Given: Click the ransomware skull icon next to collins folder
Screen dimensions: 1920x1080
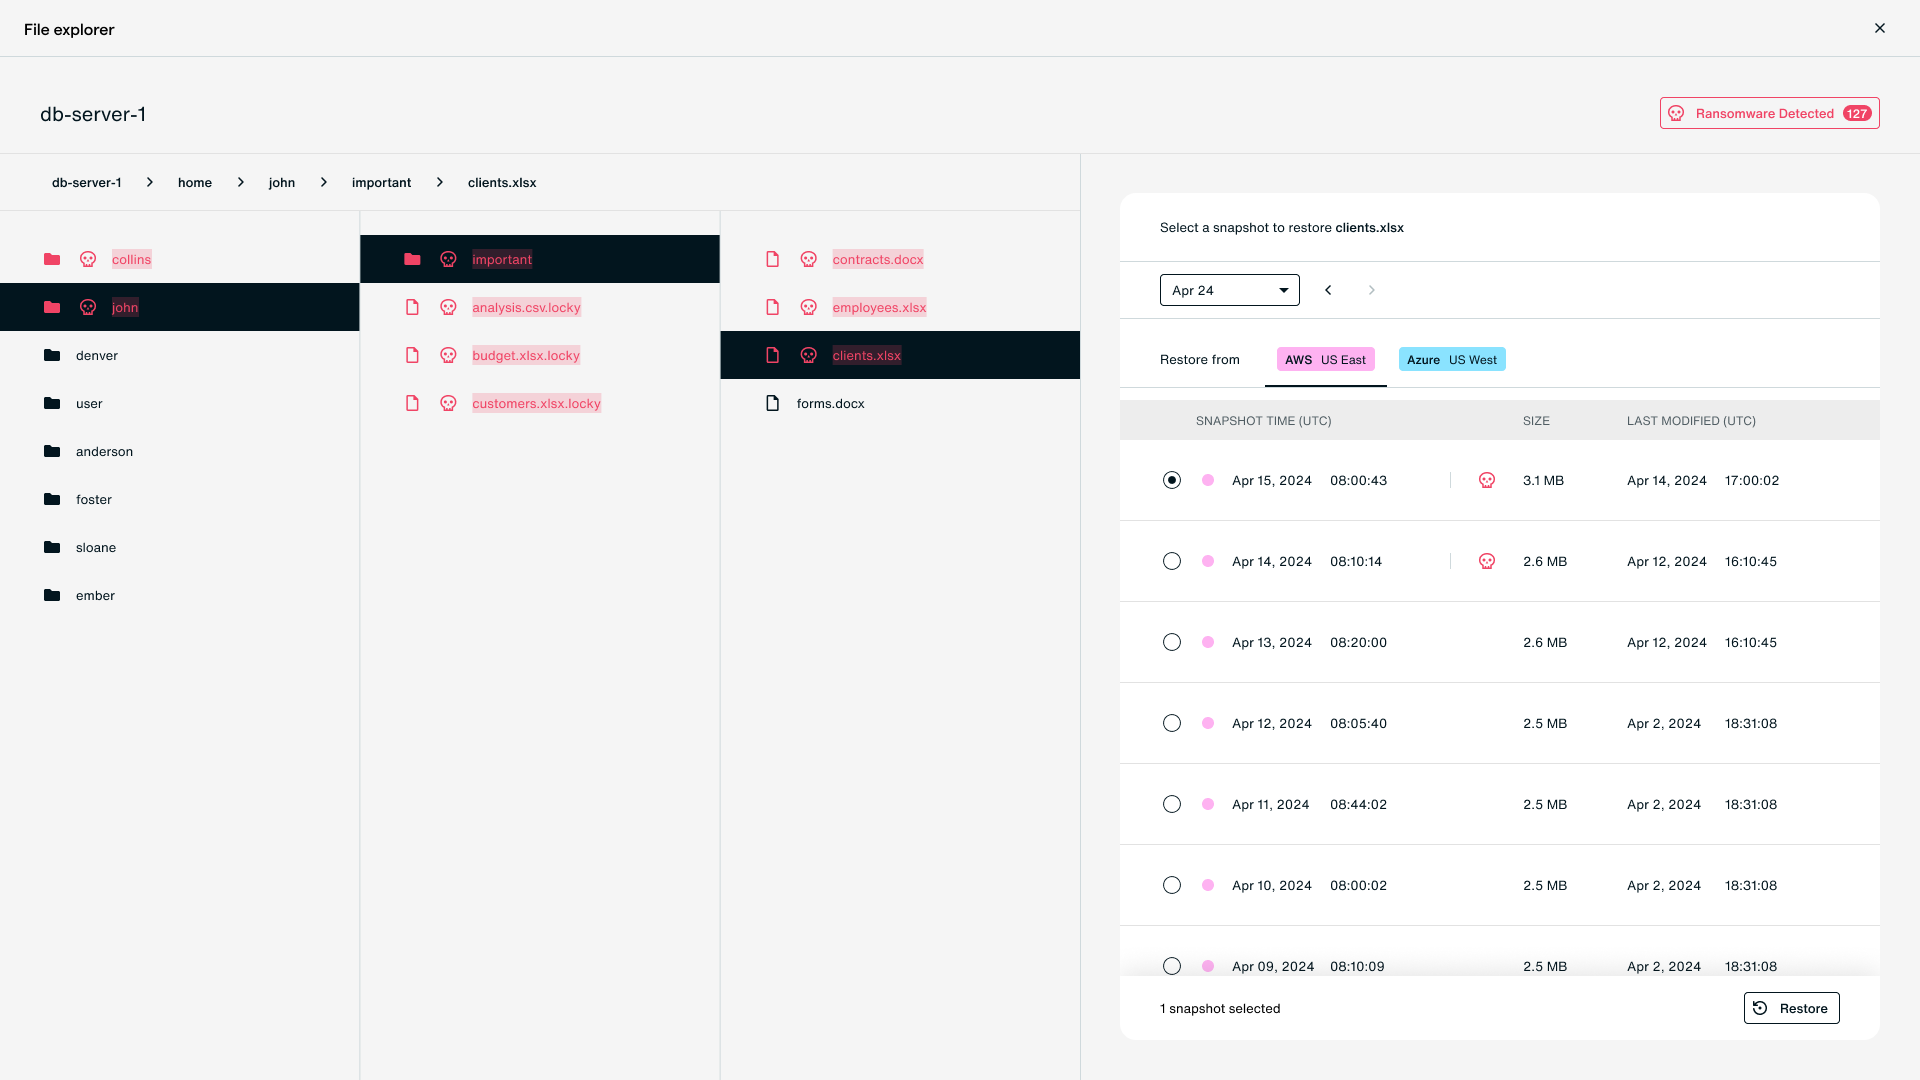Looking at the screenshot, I should [x=88, y=259].
